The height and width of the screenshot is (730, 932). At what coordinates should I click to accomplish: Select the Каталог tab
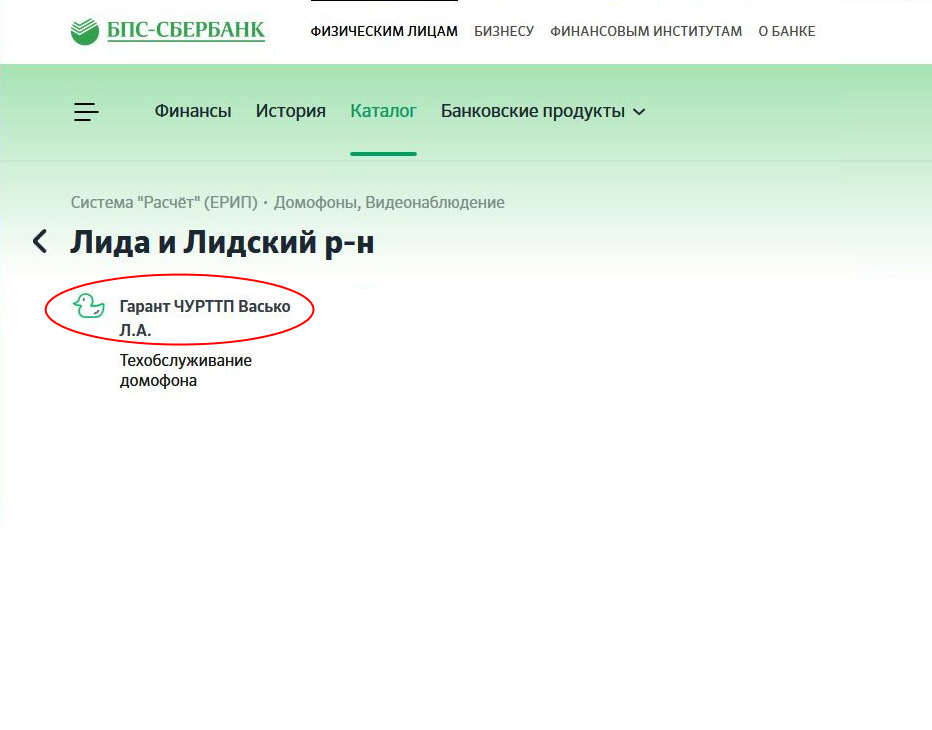click(383, 111)
